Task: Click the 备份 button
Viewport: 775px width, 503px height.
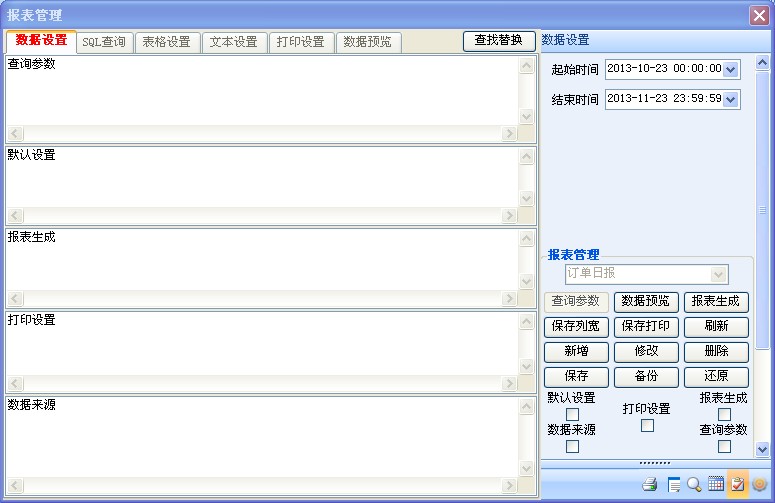Action: tap(646, 377)
